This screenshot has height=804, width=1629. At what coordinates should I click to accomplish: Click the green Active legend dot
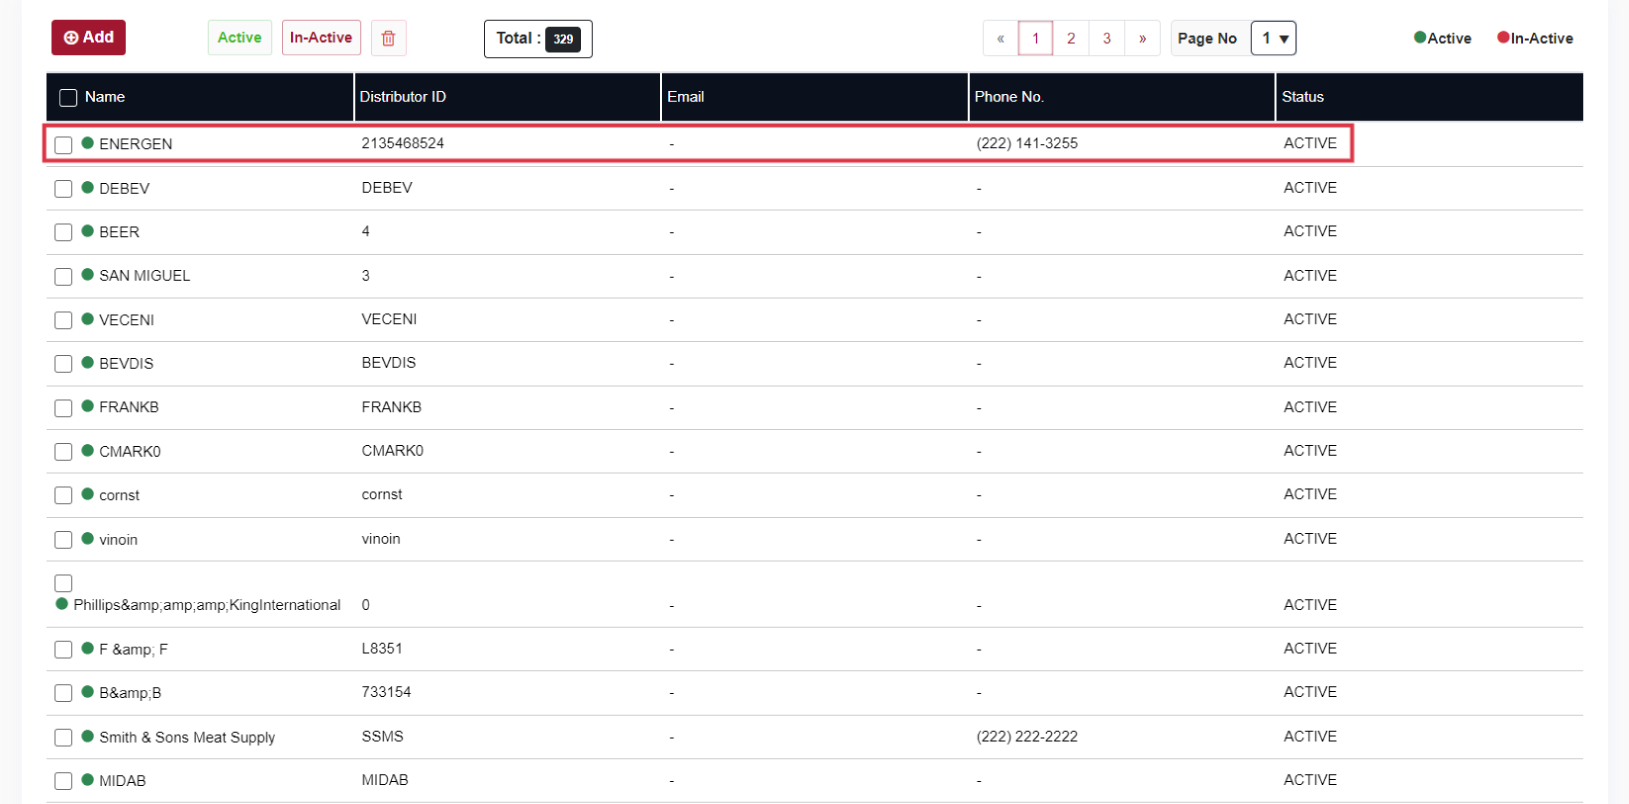pos(1419,38)
